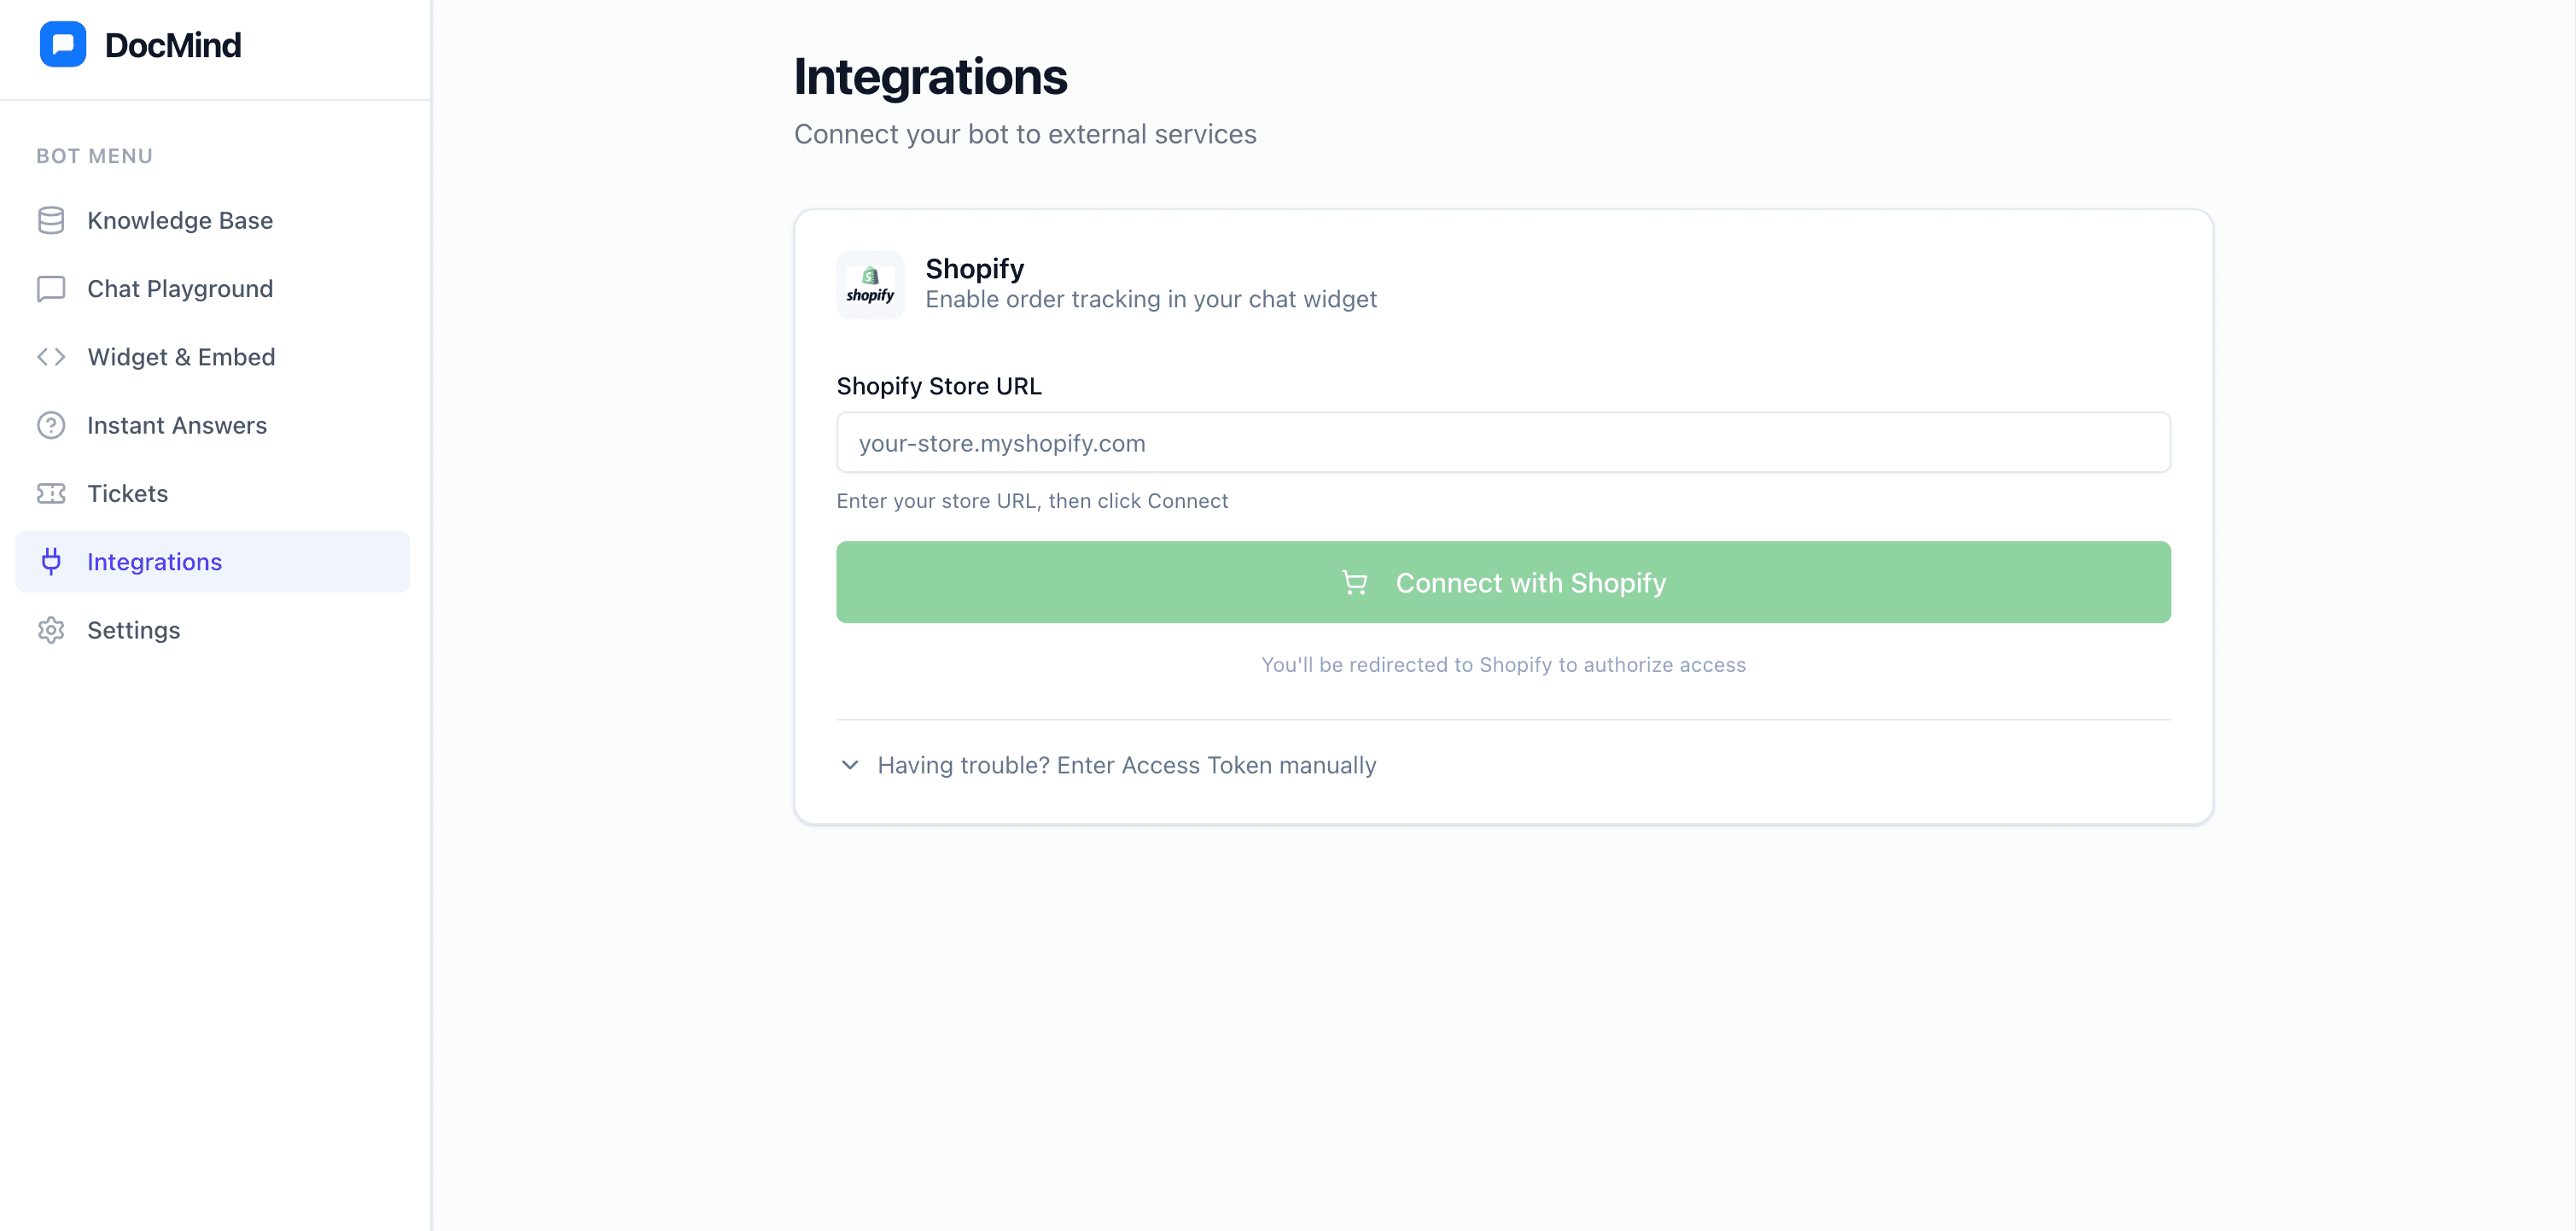Select Widget & Embed menu entry

click(181, 357)
